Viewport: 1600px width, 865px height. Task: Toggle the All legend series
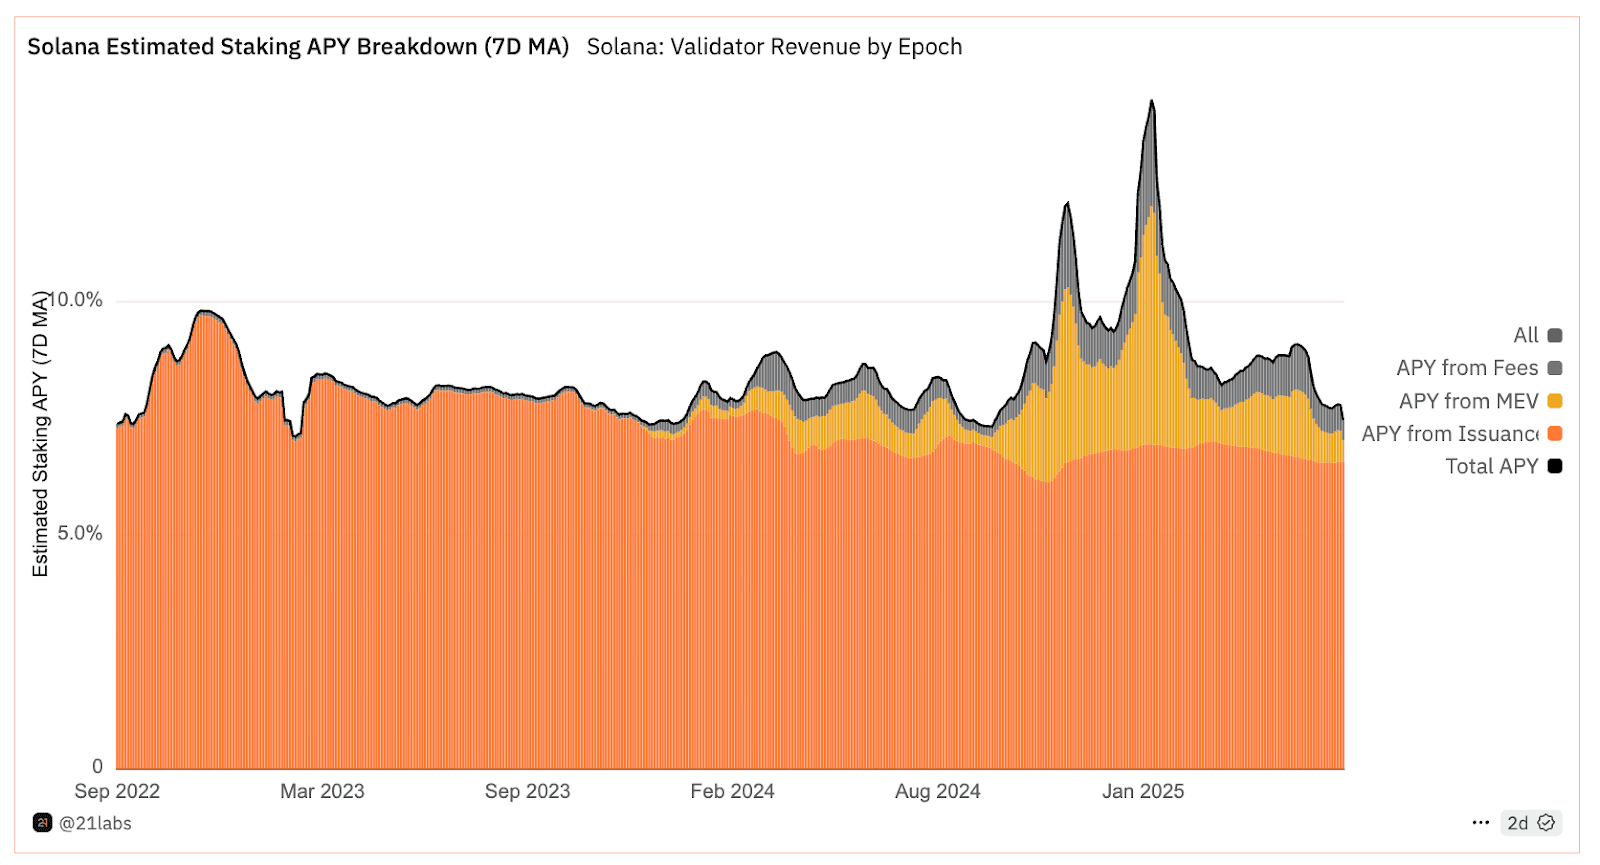click(x=1537, y=336)
